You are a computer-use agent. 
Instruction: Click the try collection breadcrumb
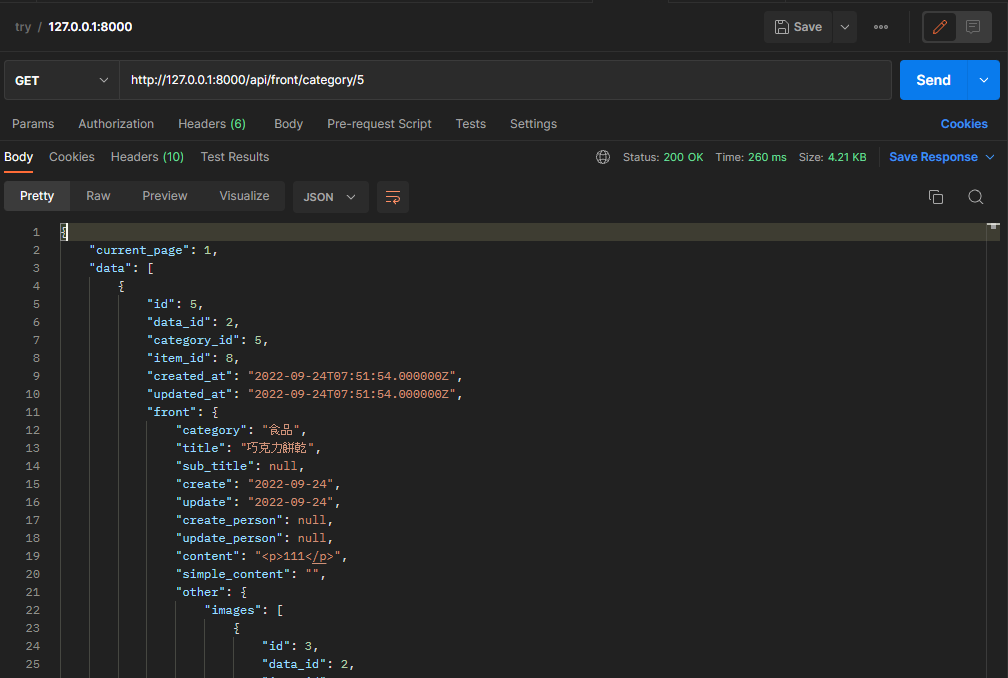(x=22, y=27)
